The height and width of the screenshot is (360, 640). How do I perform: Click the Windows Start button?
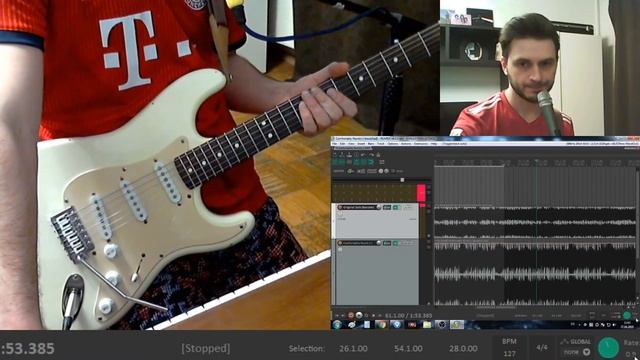[x=337, y=324]
